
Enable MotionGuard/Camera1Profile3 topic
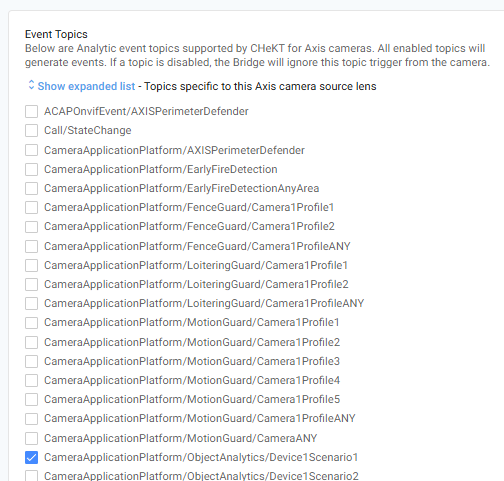click(31, 361)
